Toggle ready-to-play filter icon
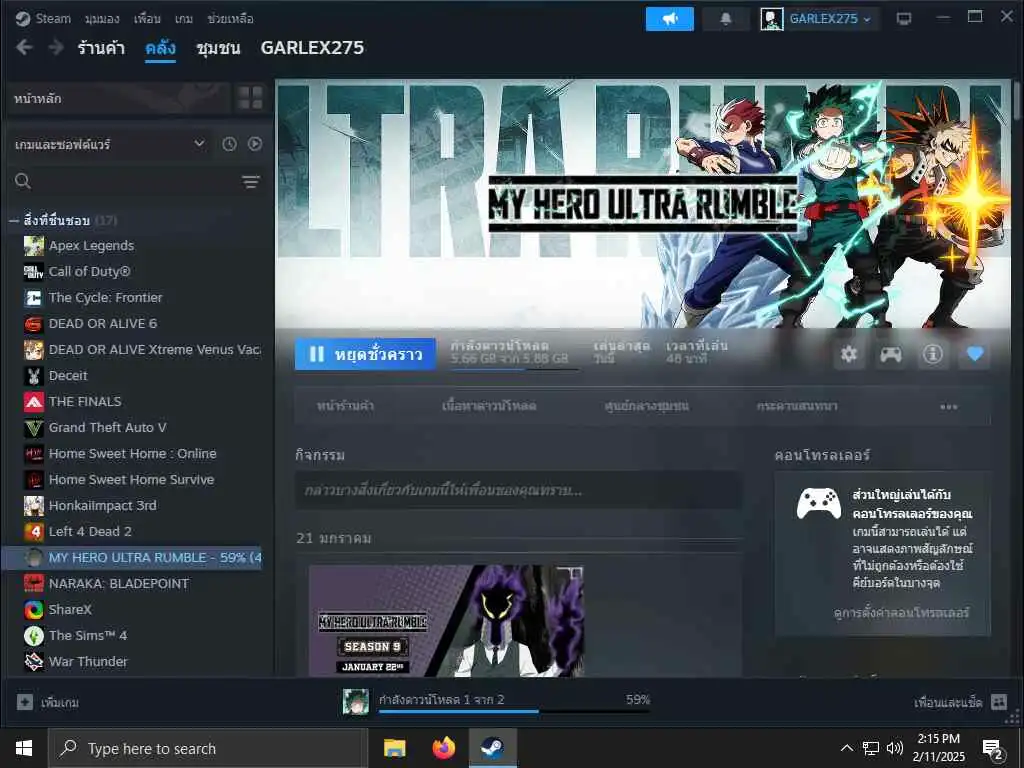 tap(255, 144)
